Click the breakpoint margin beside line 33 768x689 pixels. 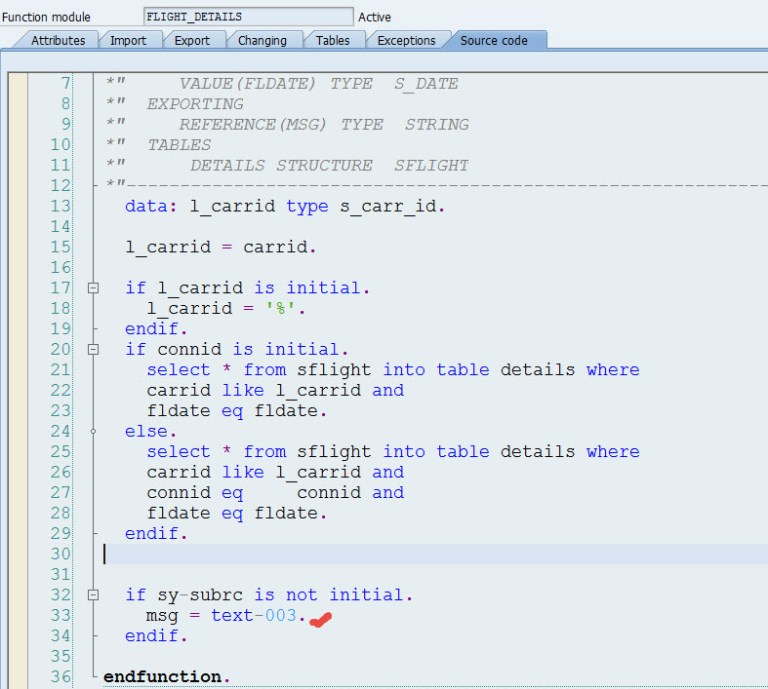[x=18, y=615]
